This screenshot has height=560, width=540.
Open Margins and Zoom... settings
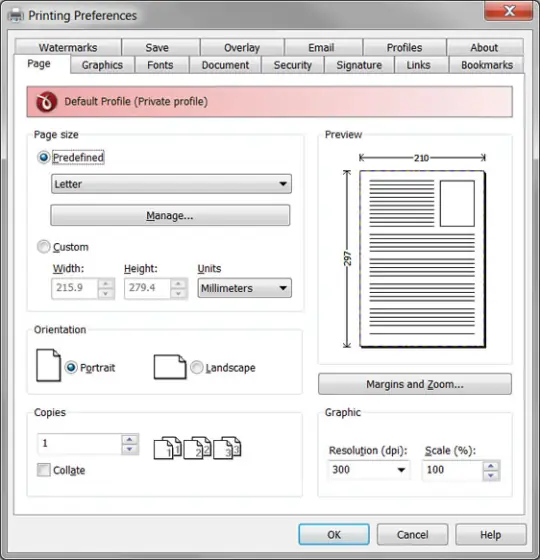coord(415,384)
